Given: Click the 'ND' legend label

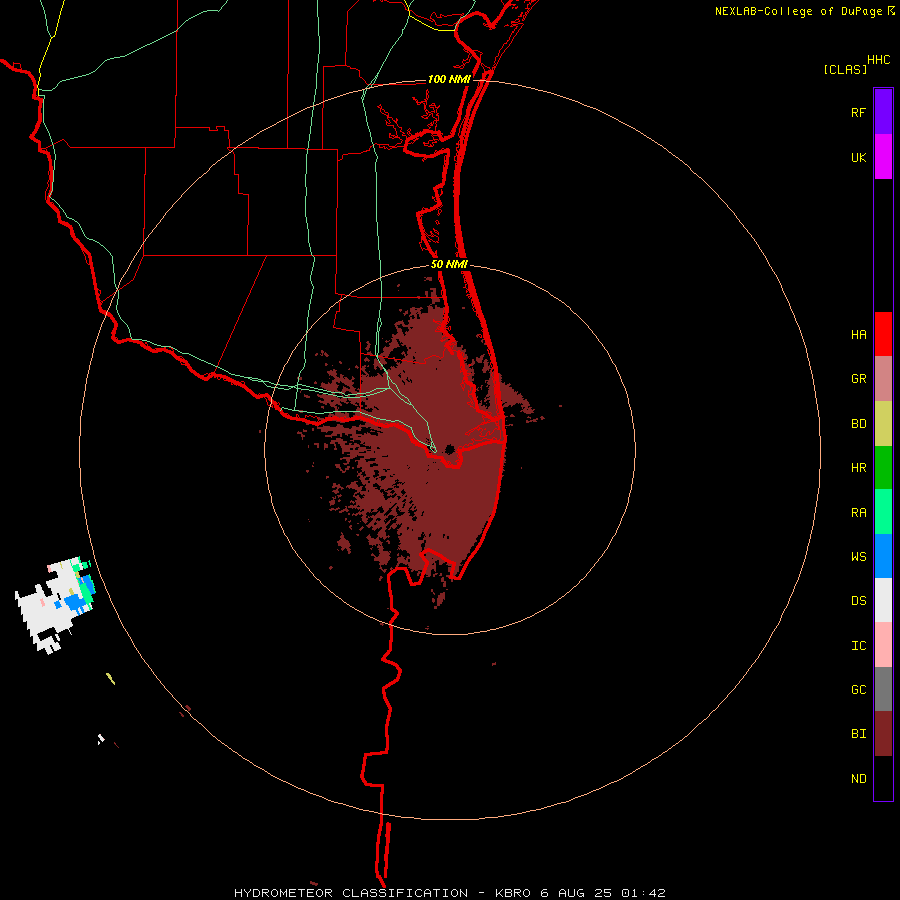Looking at the screenshot, I should pos(858,778).
